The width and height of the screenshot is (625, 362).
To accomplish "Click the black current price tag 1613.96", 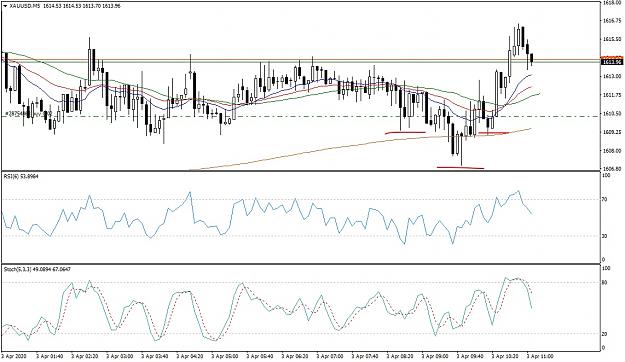I will click(612, 61).
